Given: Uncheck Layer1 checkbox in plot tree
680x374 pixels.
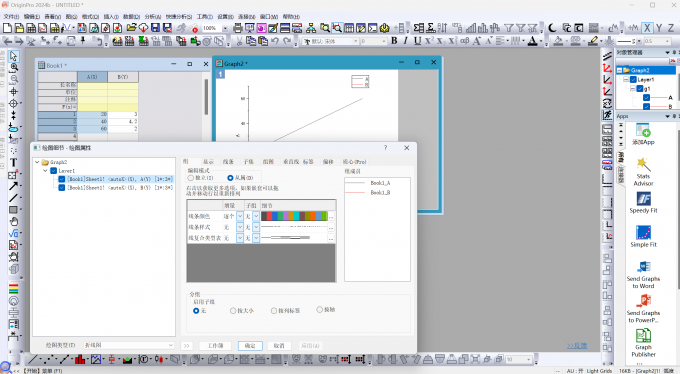Looking at the screenshot, I should coord(53,171).
